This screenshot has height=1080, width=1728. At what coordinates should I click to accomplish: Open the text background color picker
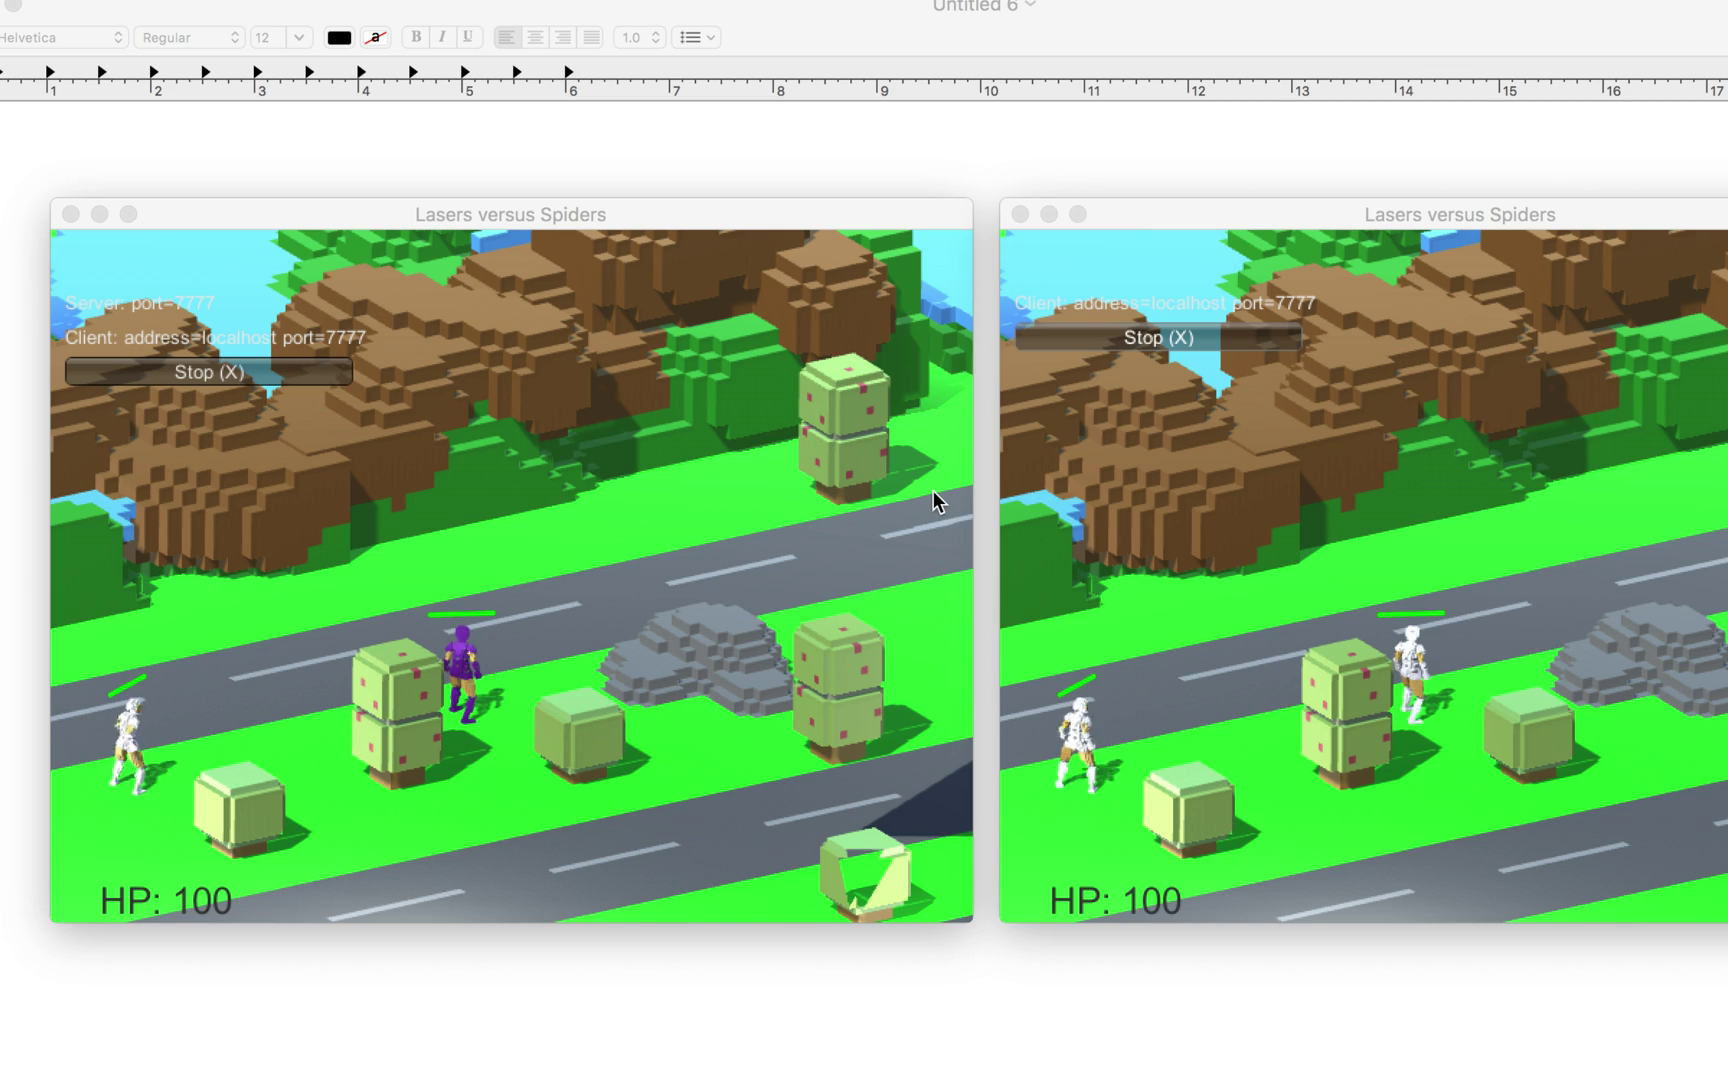(375, 38)
